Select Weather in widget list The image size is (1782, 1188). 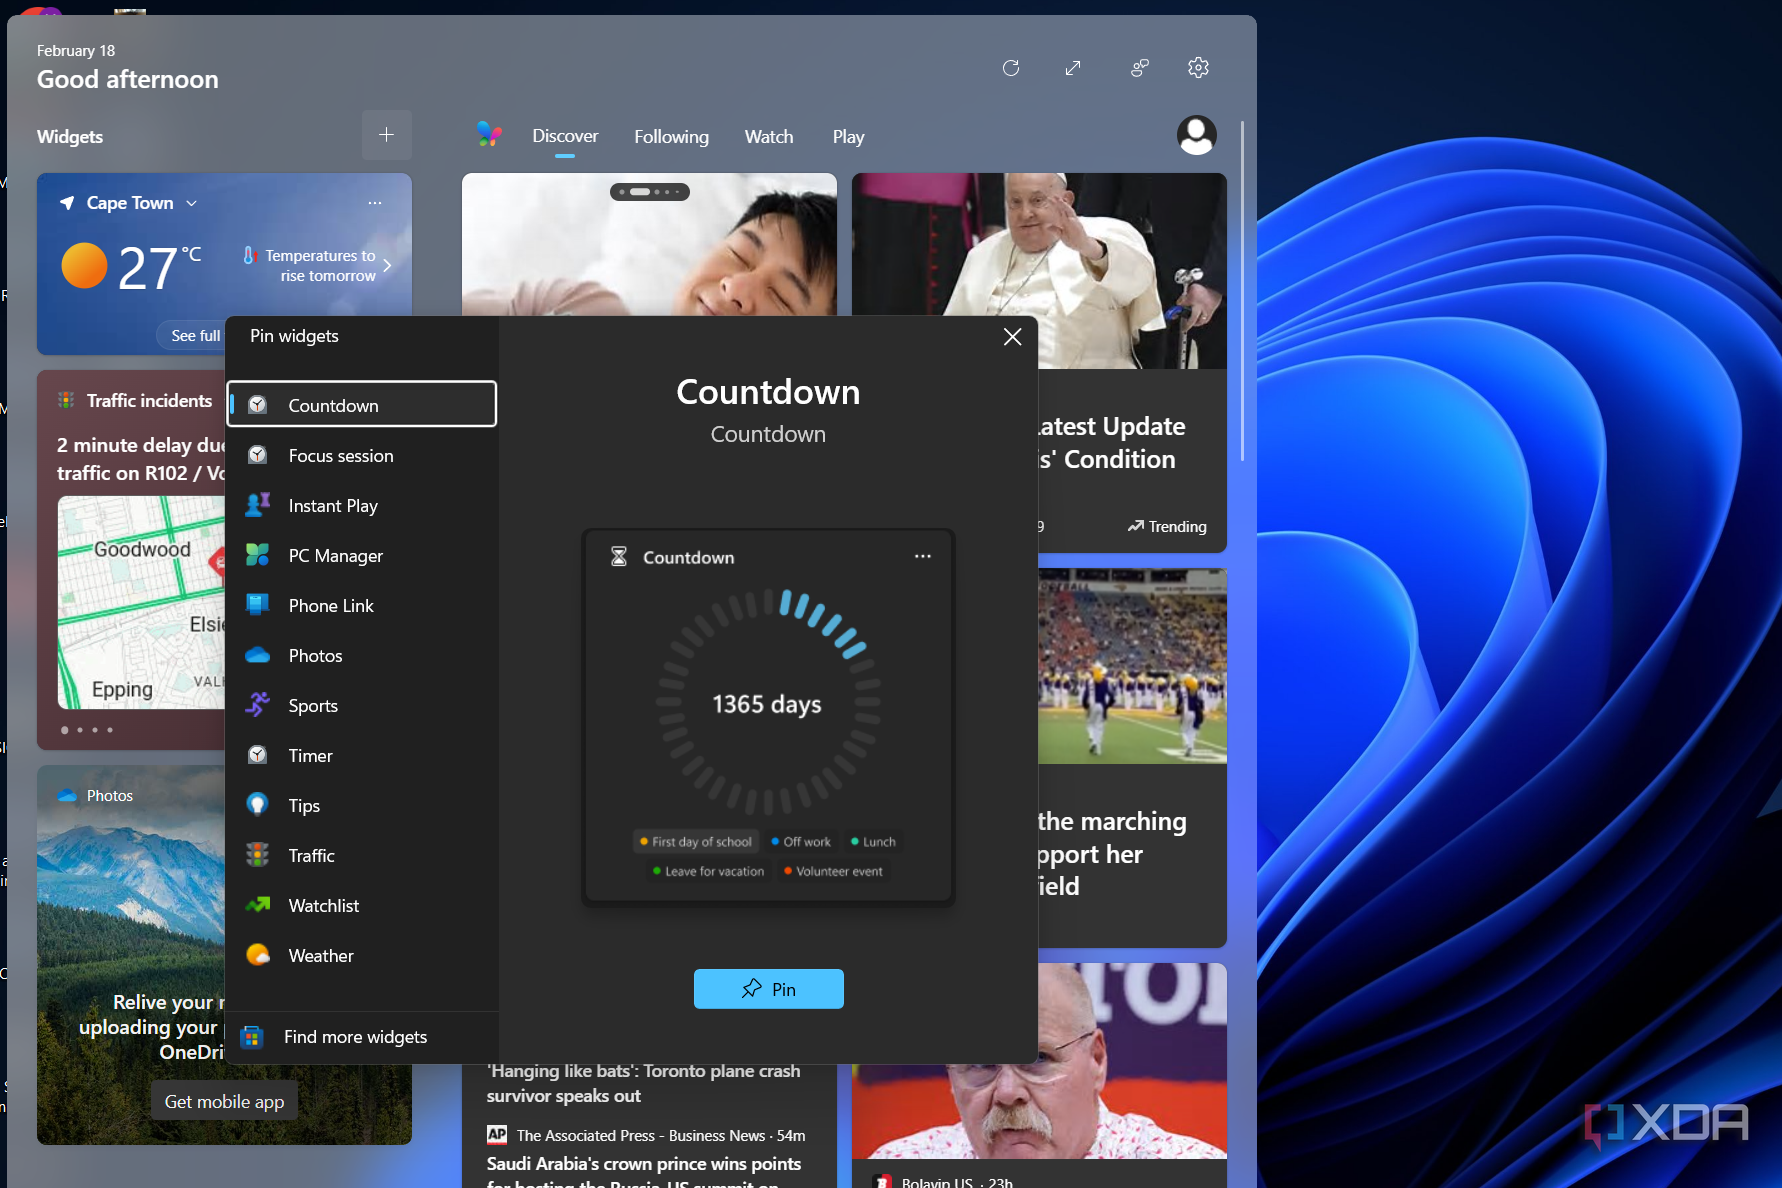pos(362,956)
